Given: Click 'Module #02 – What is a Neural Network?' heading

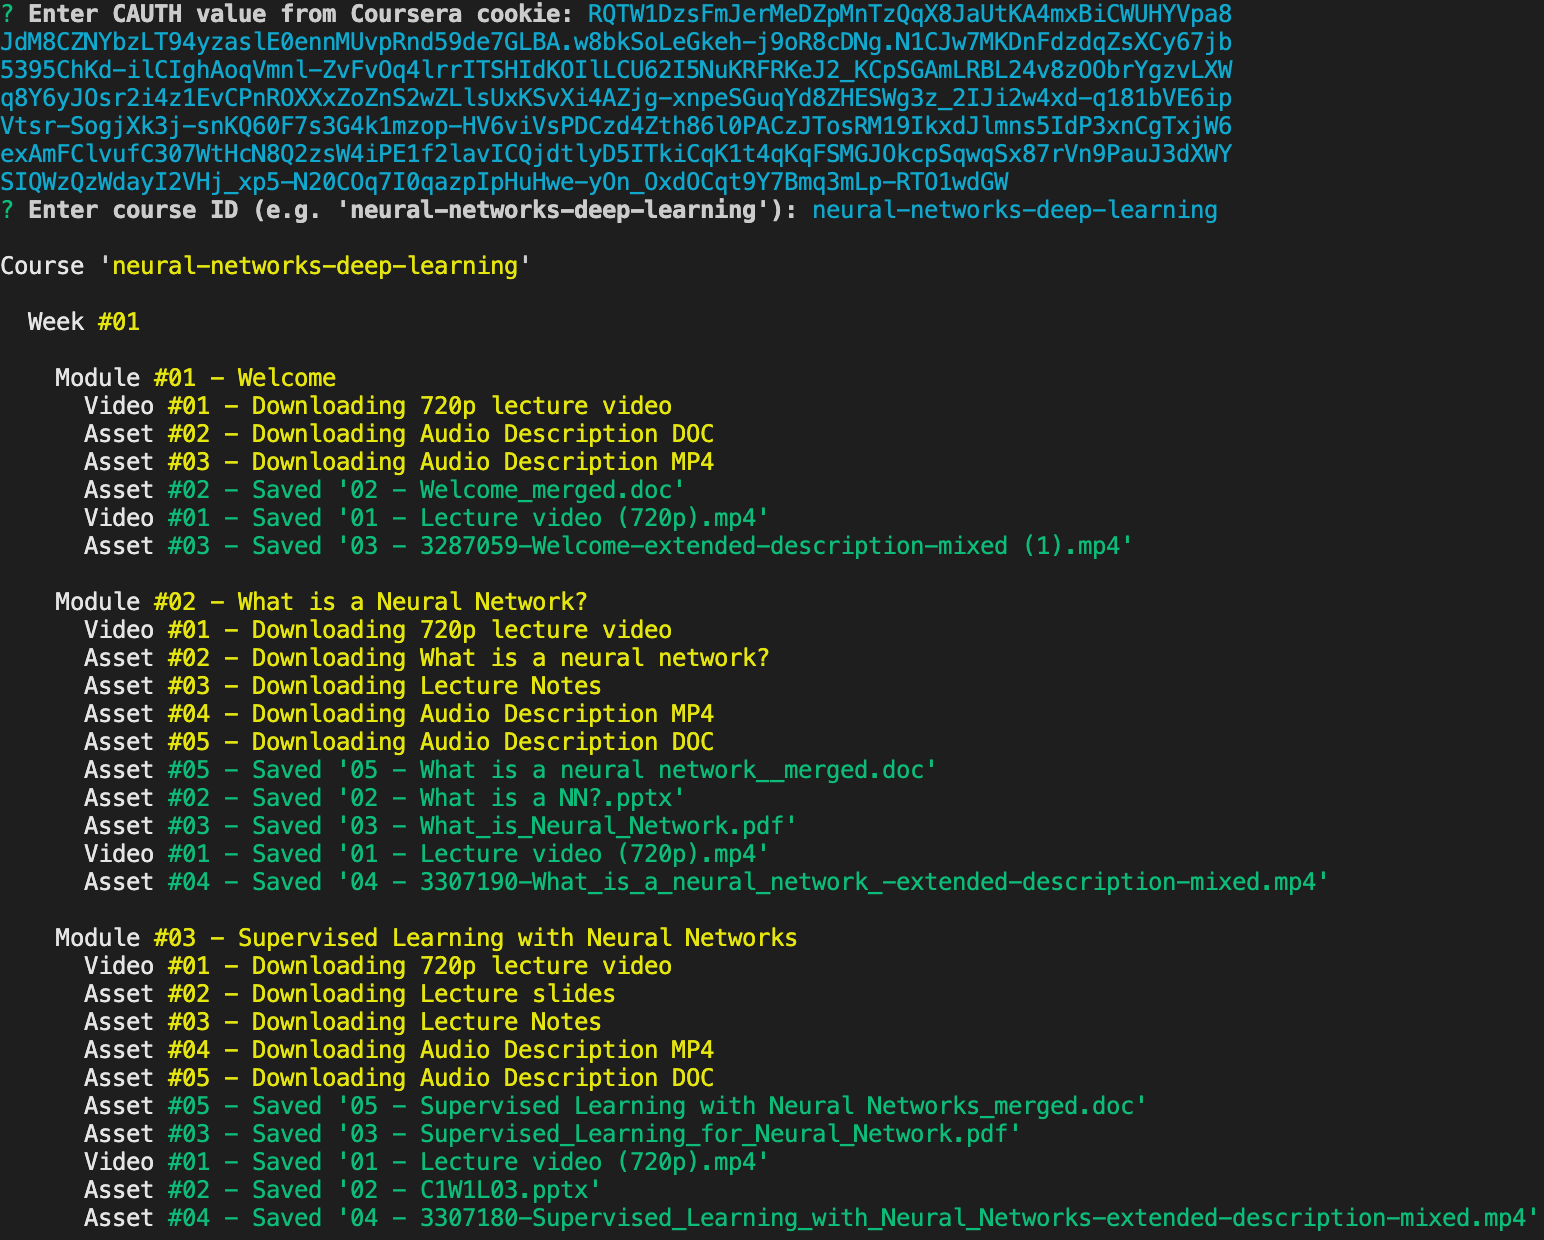Looking at the screenshot, I should click(322, 602).
